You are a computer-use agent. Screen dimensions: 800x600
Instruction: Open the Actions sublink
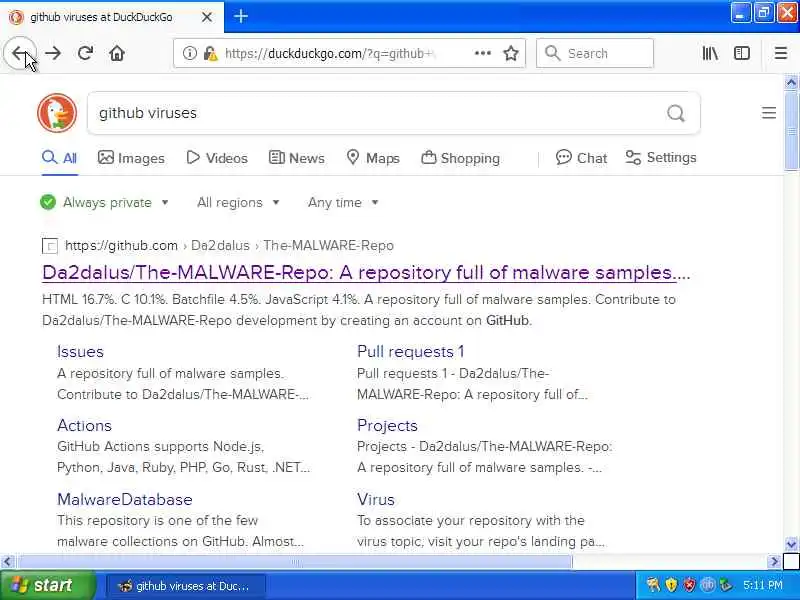tap(84, 426)
